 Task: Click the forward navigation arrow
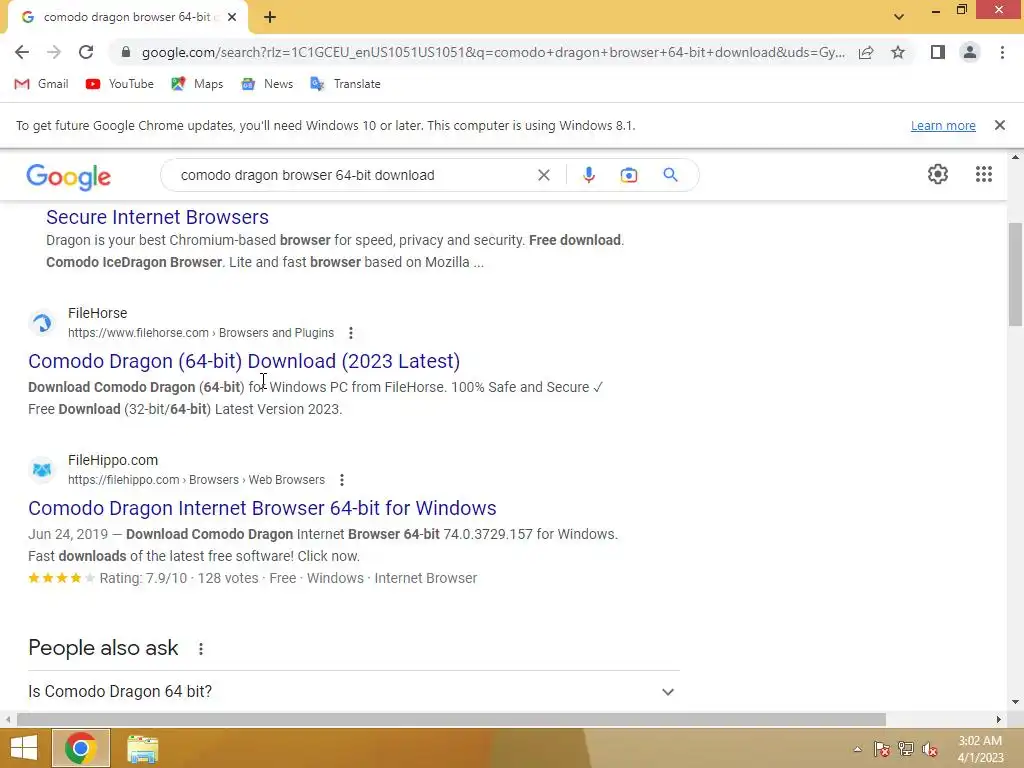tap(54, 52)
